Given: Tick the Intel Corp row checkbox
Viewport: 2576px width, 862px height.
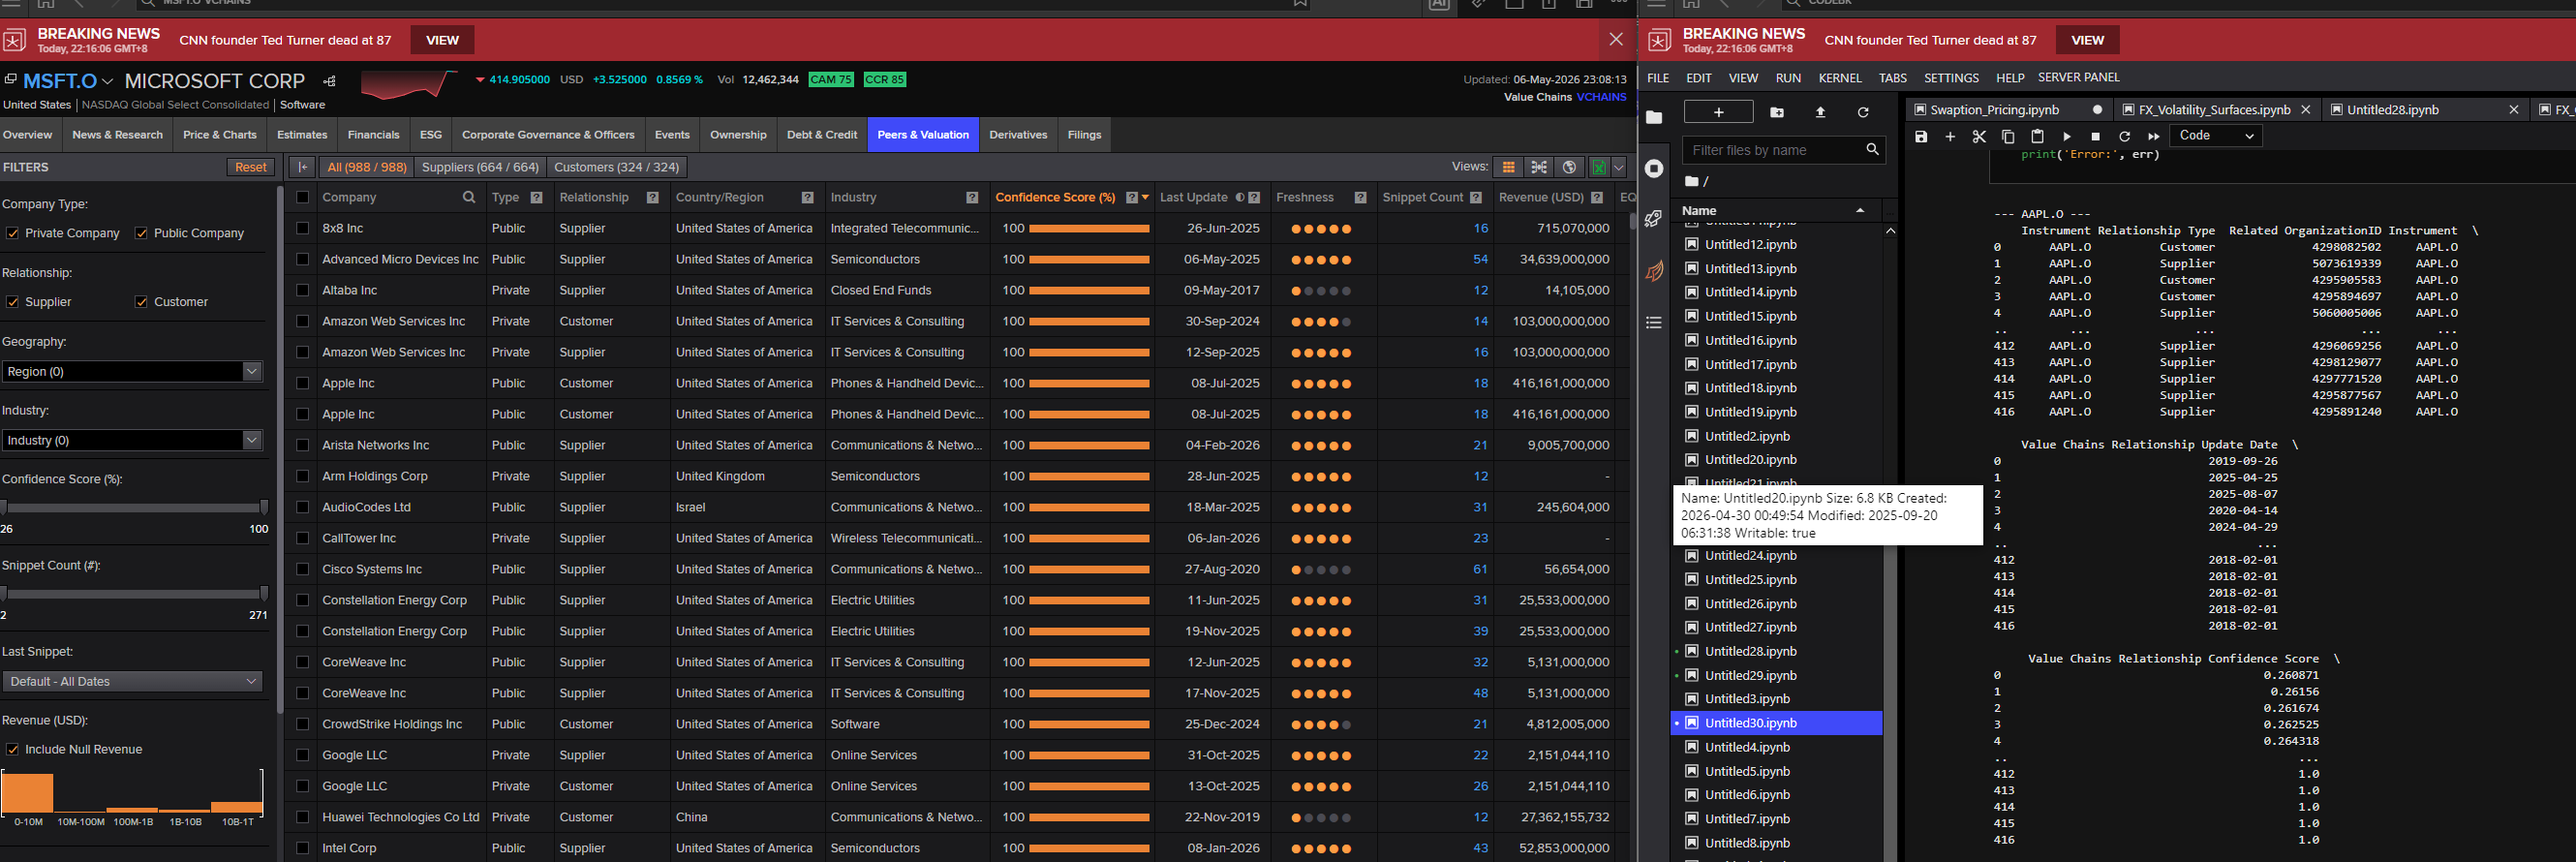Looking at the screenshot, I should click(x=302, y=848).
